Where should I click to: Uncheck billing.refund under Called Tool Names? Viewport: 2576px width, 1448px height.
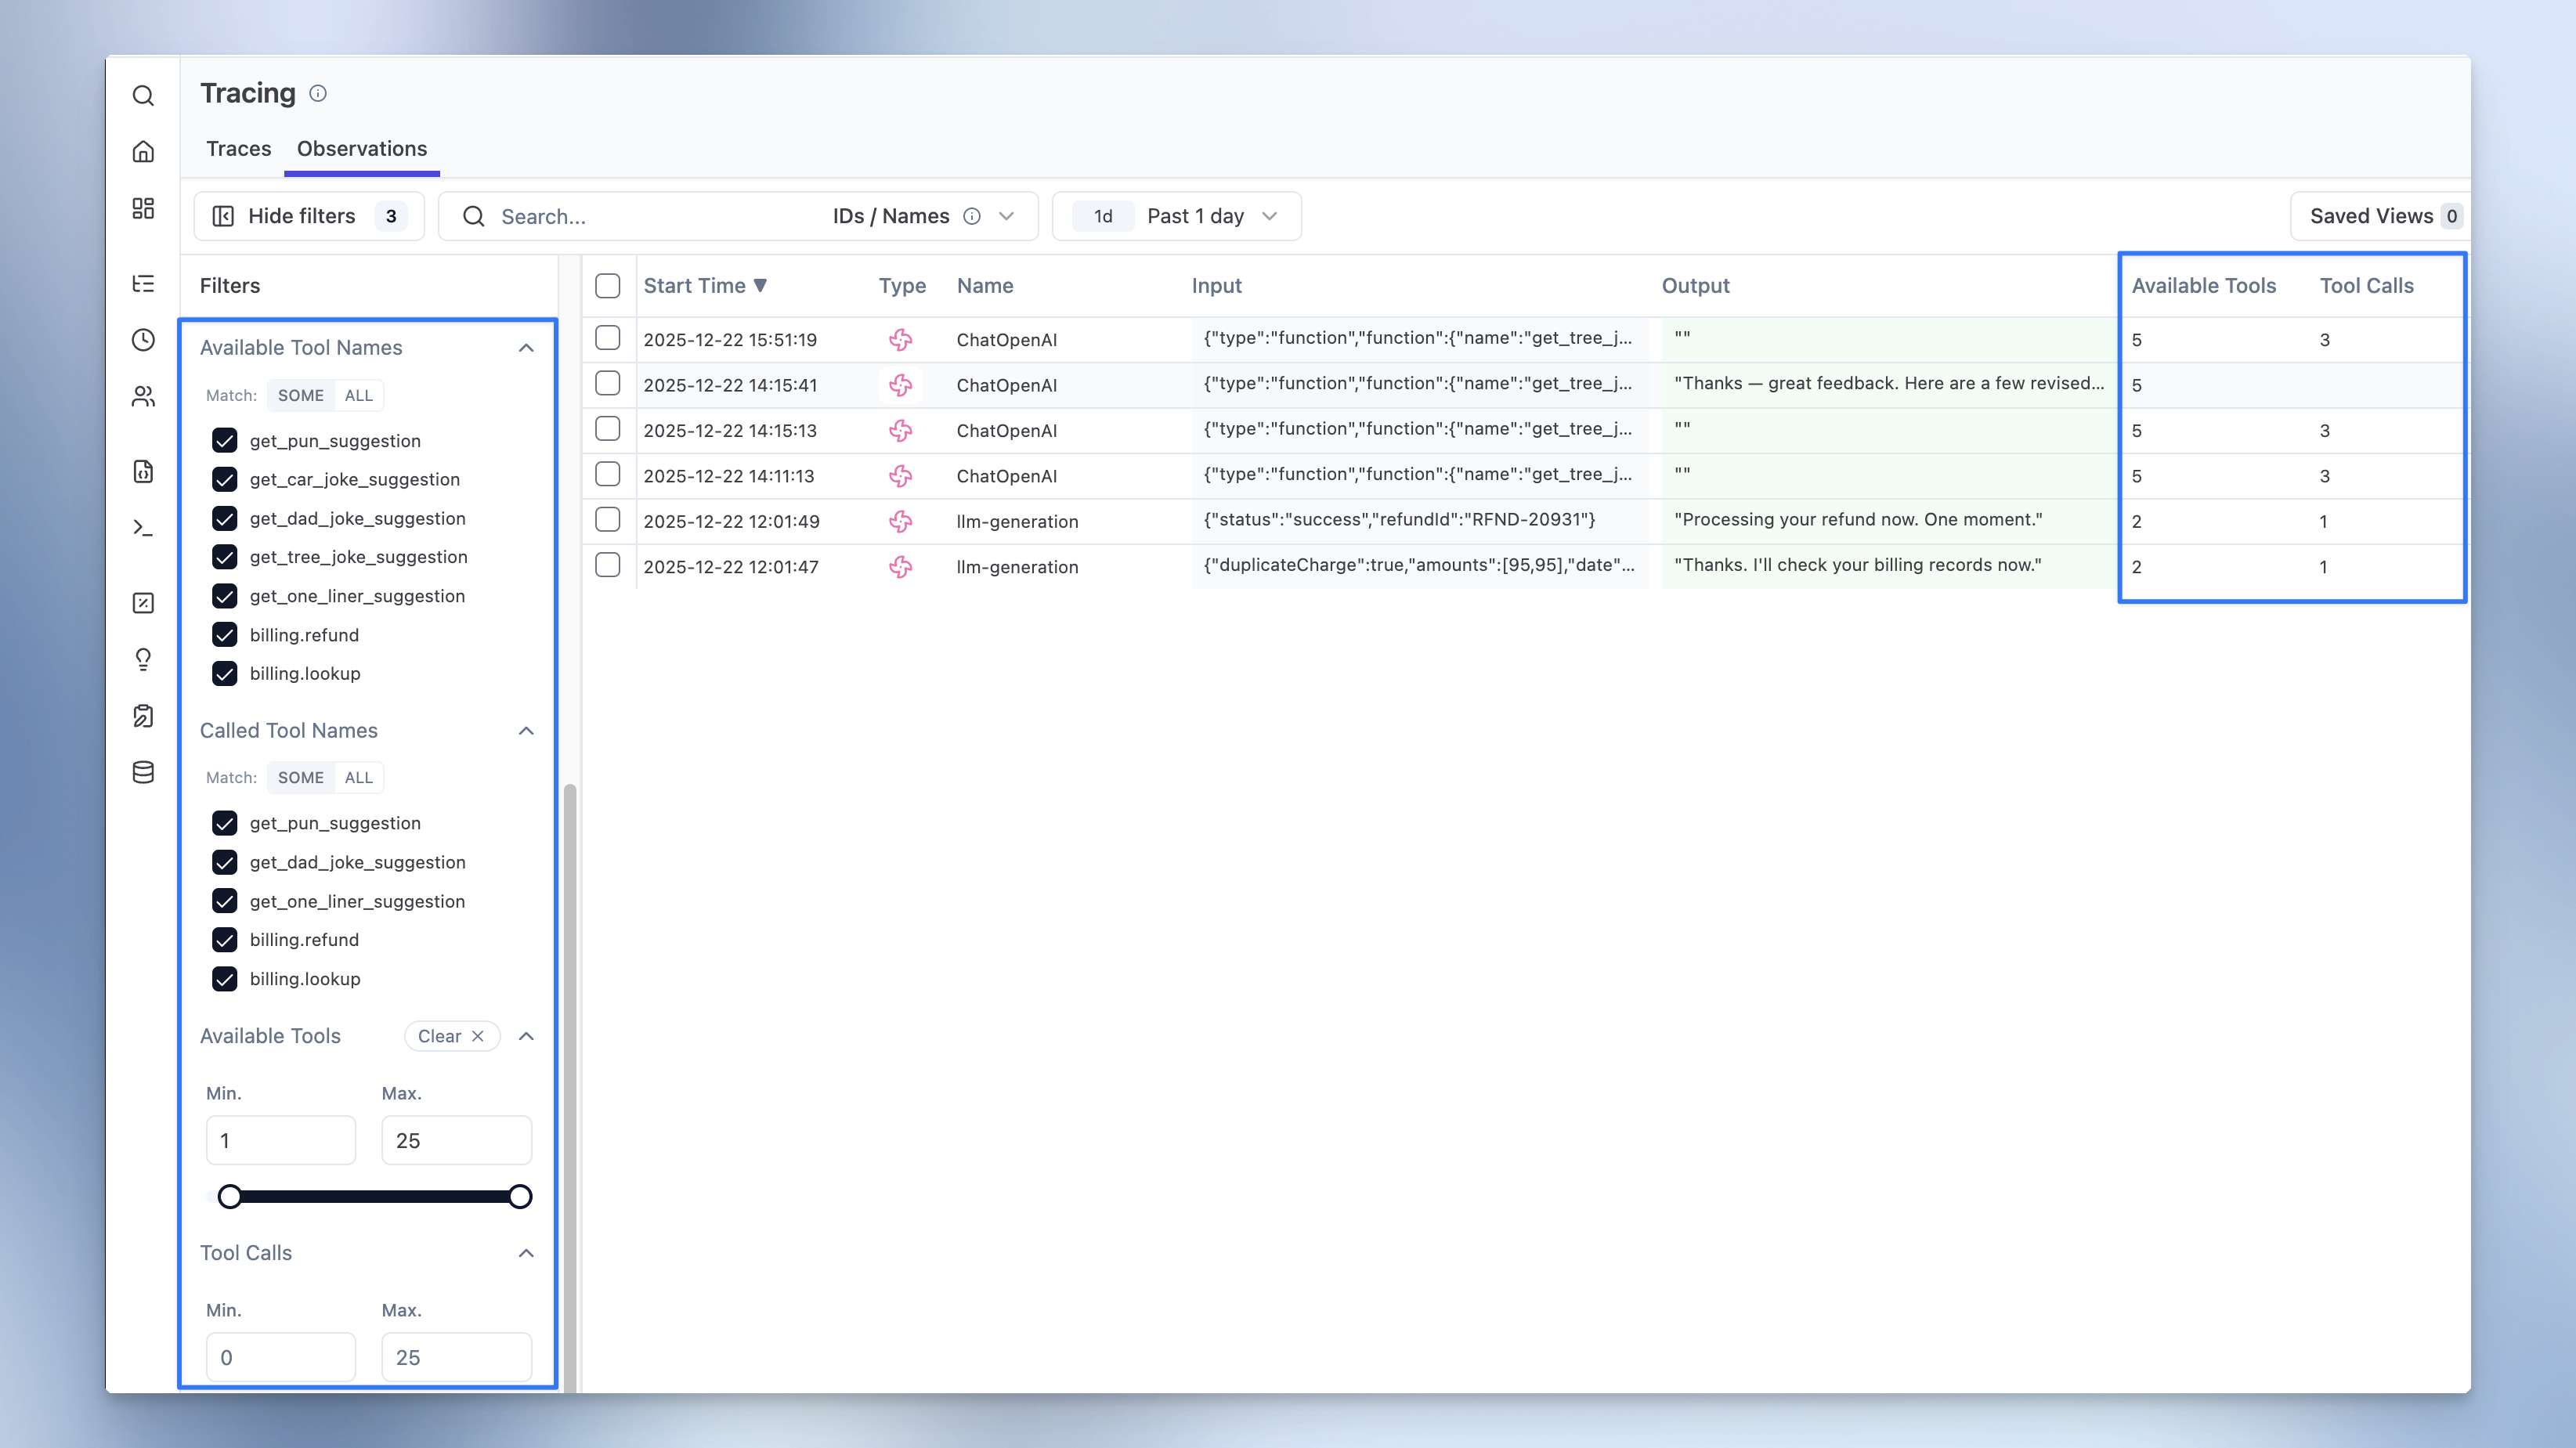tap(225, 939)
